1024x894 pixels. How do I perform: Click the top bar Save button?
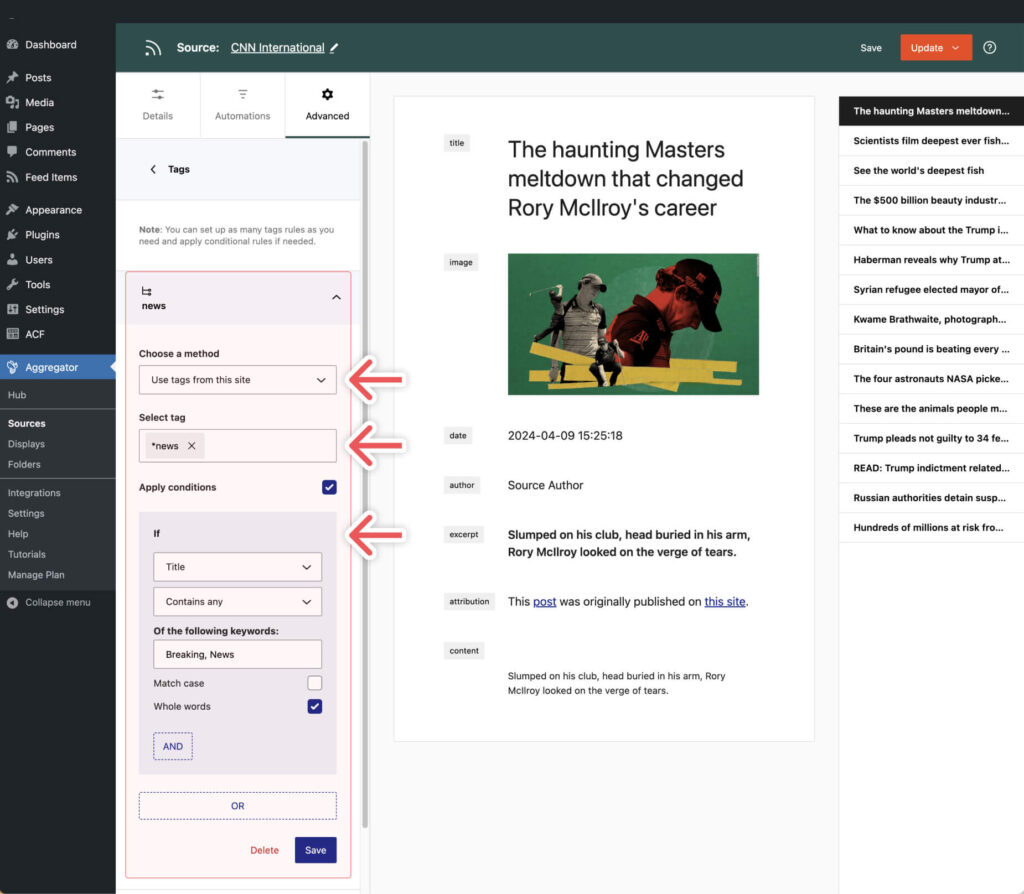871,48
